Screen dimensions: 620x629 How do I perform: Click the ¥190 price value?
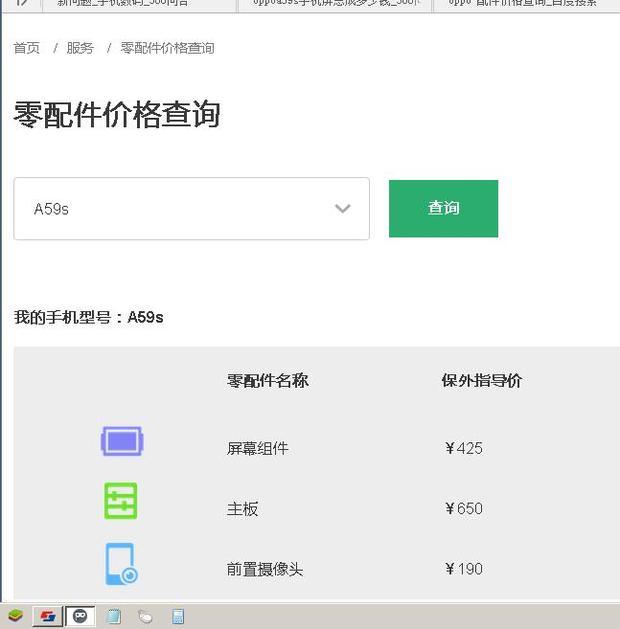pos(464,569)
